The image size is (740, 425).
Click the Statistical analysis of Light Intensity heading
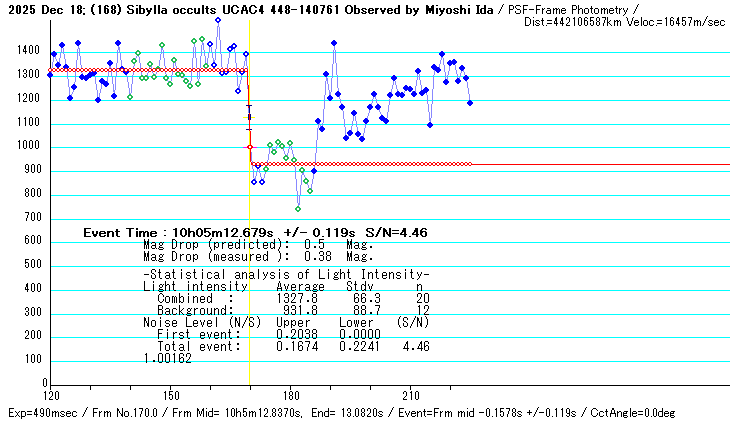pyautogui.click(x=286, y=274)
